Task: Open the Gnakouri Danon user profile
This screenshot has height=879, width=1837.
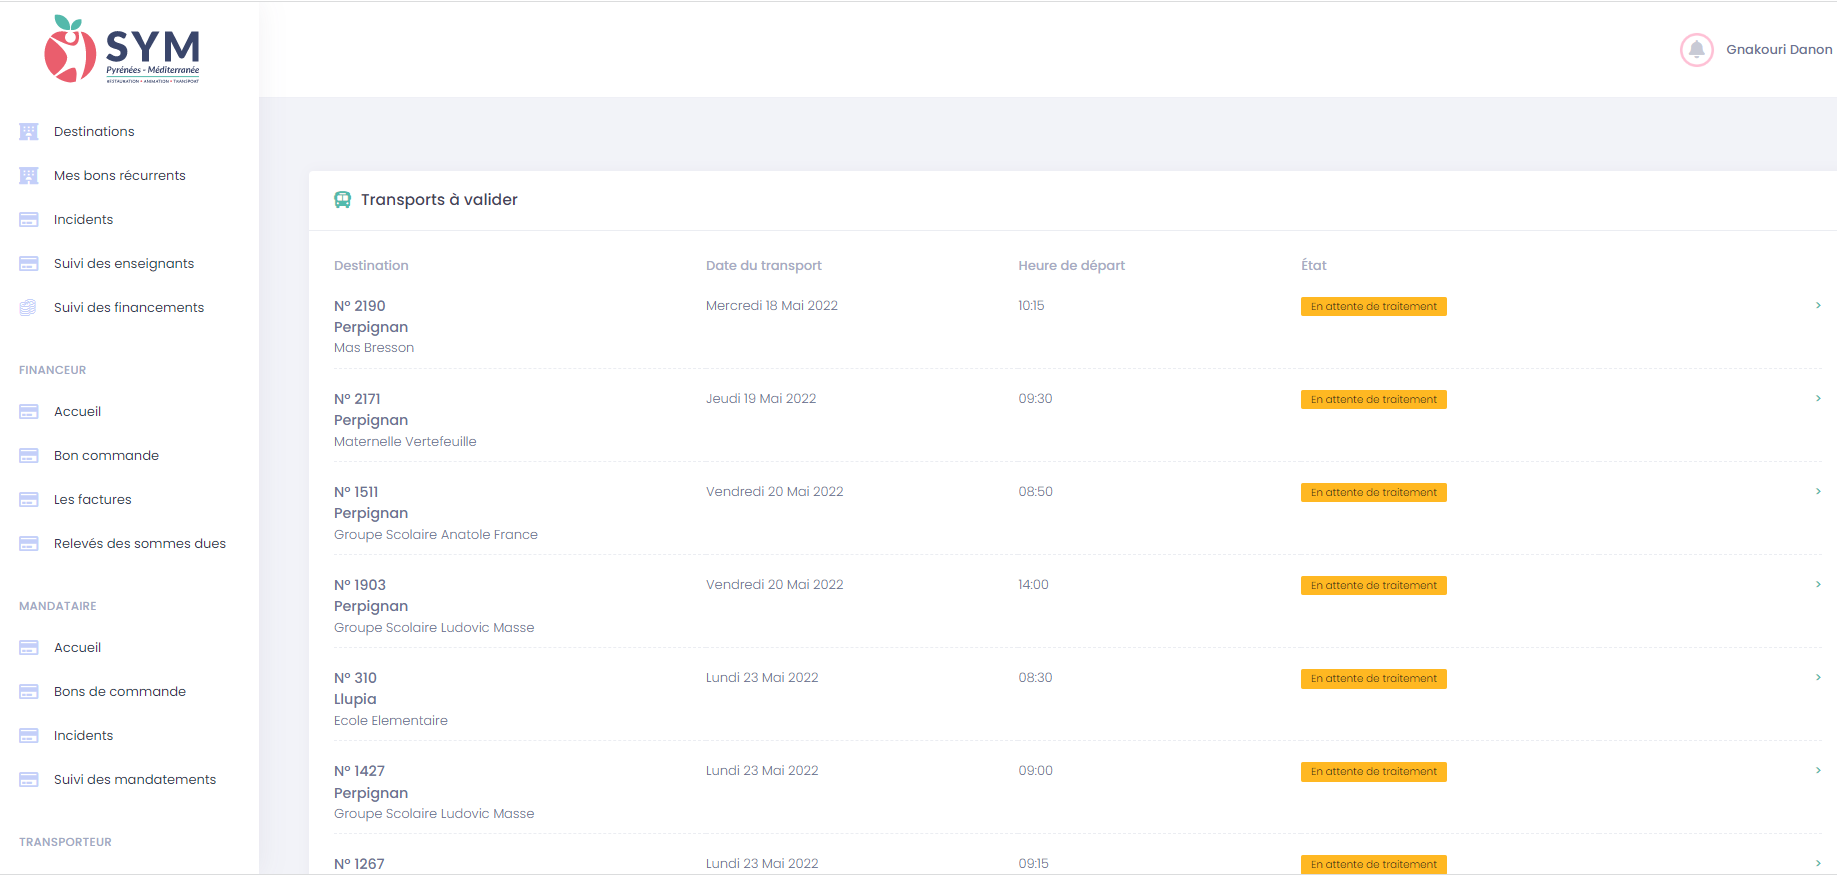Action: (1778, 50)
